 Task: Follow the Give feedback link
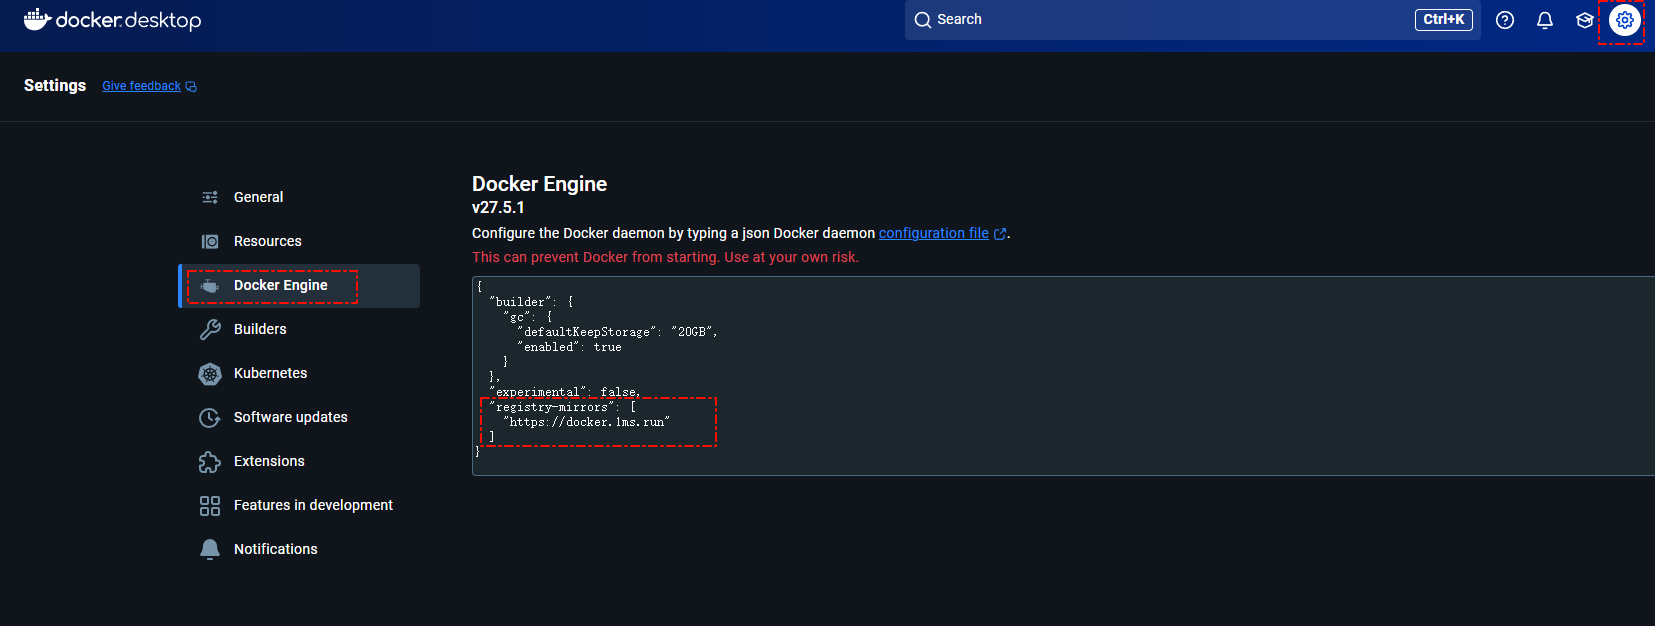(x=141, y=86)
